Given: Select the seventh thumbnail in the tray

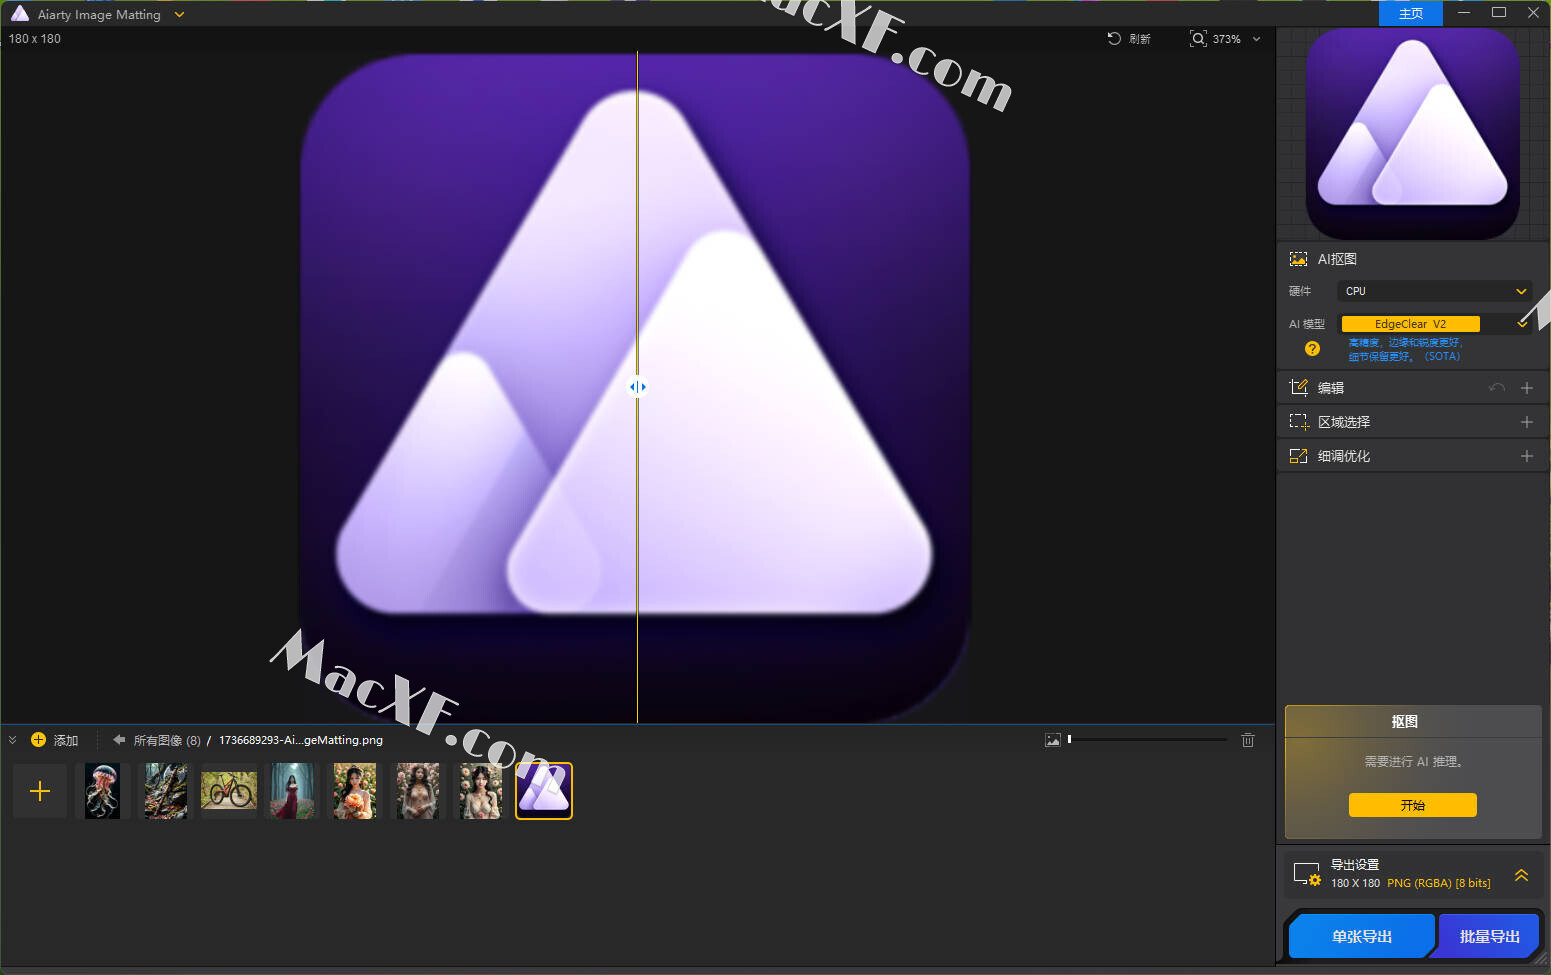Looking at the screenshot, I should [481, 791].
